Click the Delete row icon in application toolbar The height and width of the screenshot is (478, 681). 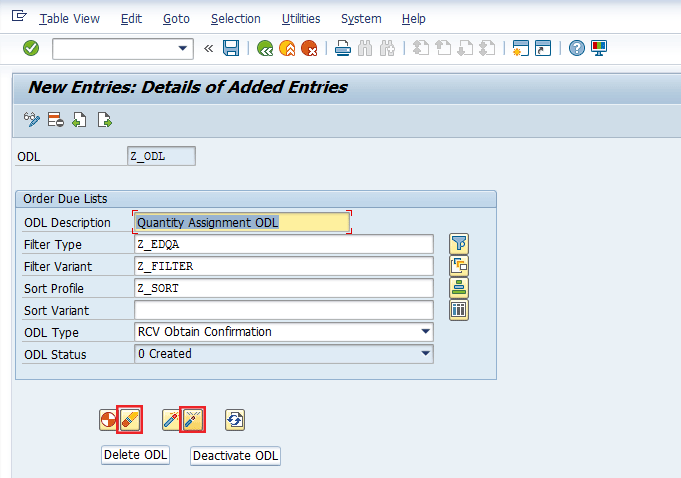pyautogui.click(x=55, y=120)
